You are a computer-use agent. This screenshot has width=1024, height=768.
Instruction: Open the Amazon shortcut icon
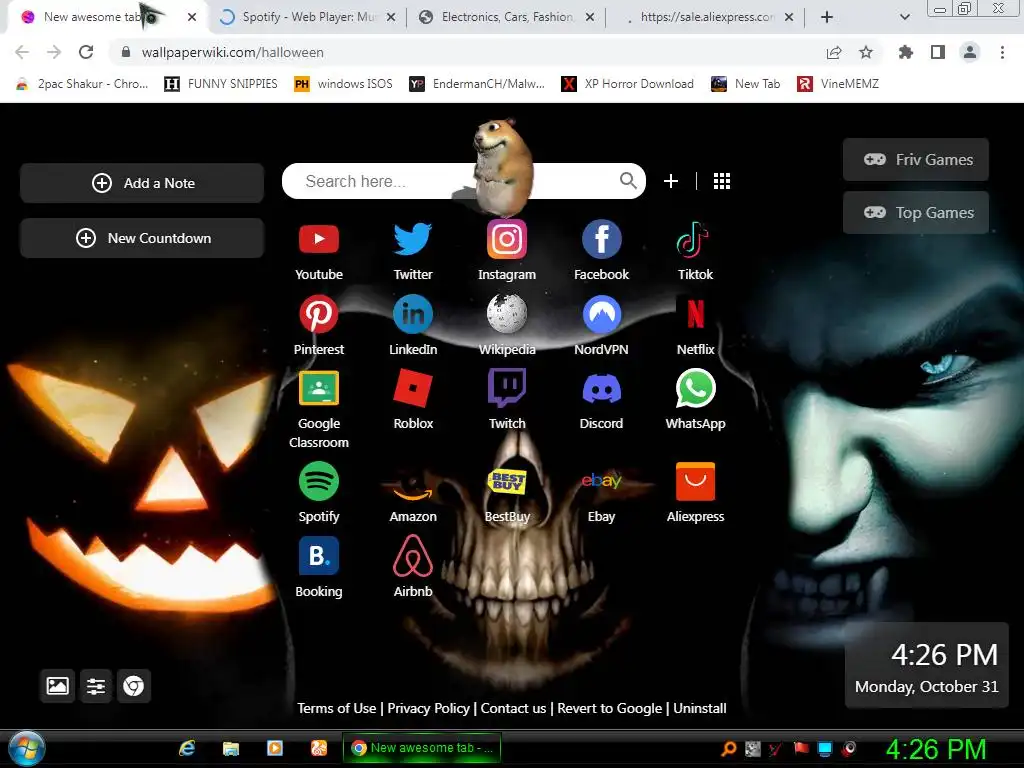pyautogui.click(x=413, y=487)
